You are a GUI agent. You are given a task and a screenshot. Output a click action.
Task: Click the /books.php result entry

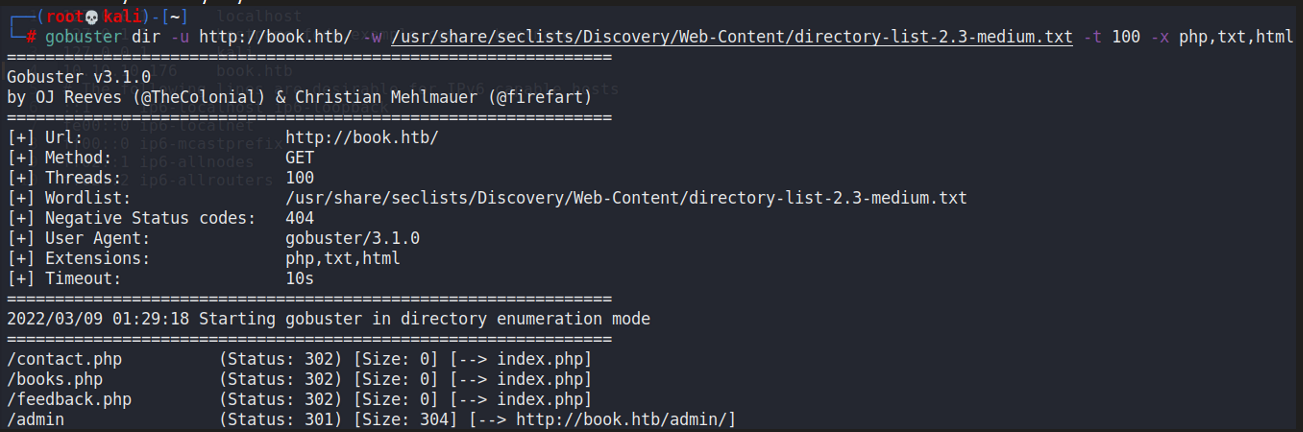tap(55, 379)
